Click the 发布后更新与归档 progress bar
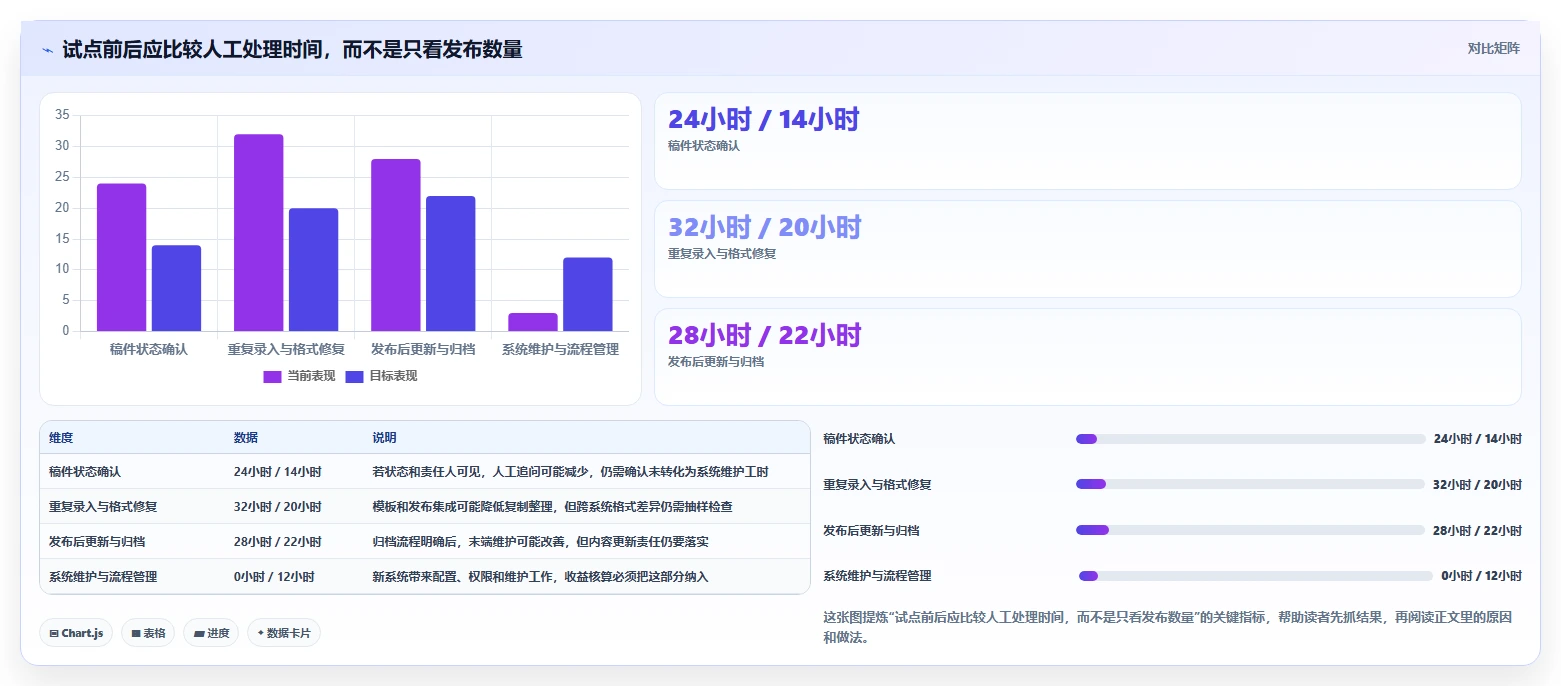 1250,530
